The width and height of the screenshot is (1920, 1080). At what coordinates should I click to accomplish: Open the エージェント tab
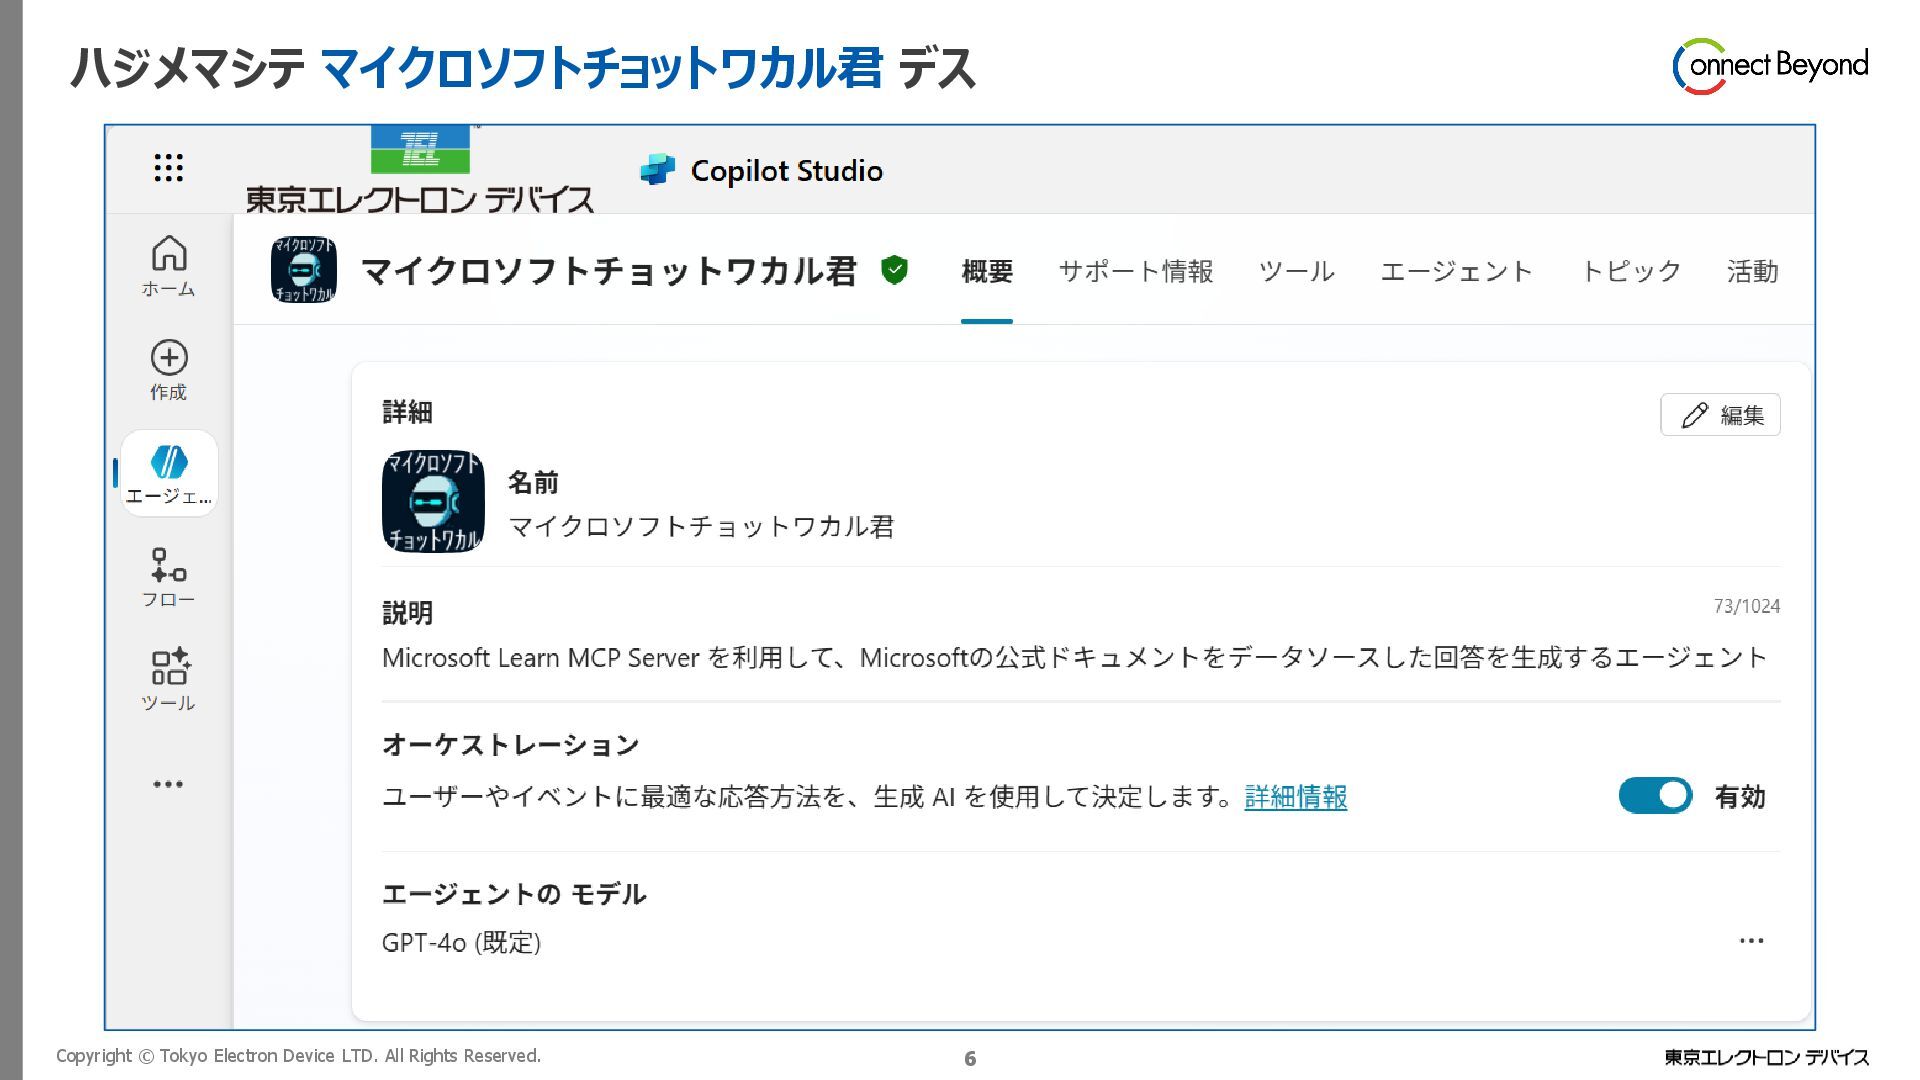tap(1456, 271)
